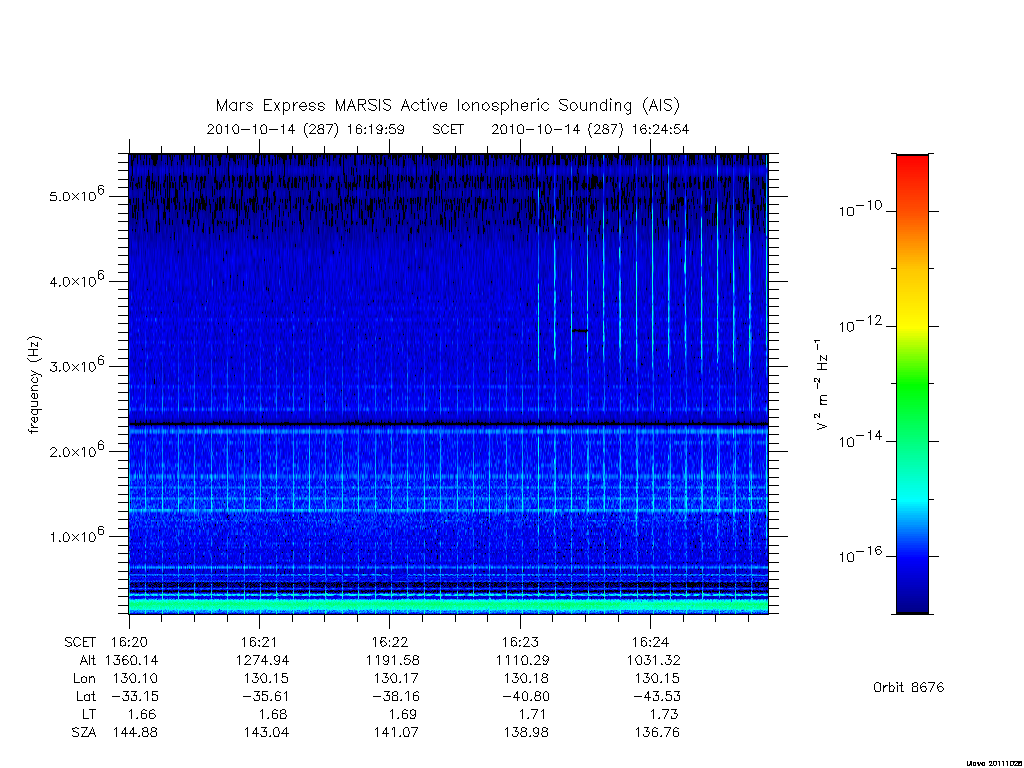Image resolution: width=1024 pixels, height=768 pixels.
Task: Click the black horizontal line near 2.3 MHz
Action: click(x=449, y=425)
